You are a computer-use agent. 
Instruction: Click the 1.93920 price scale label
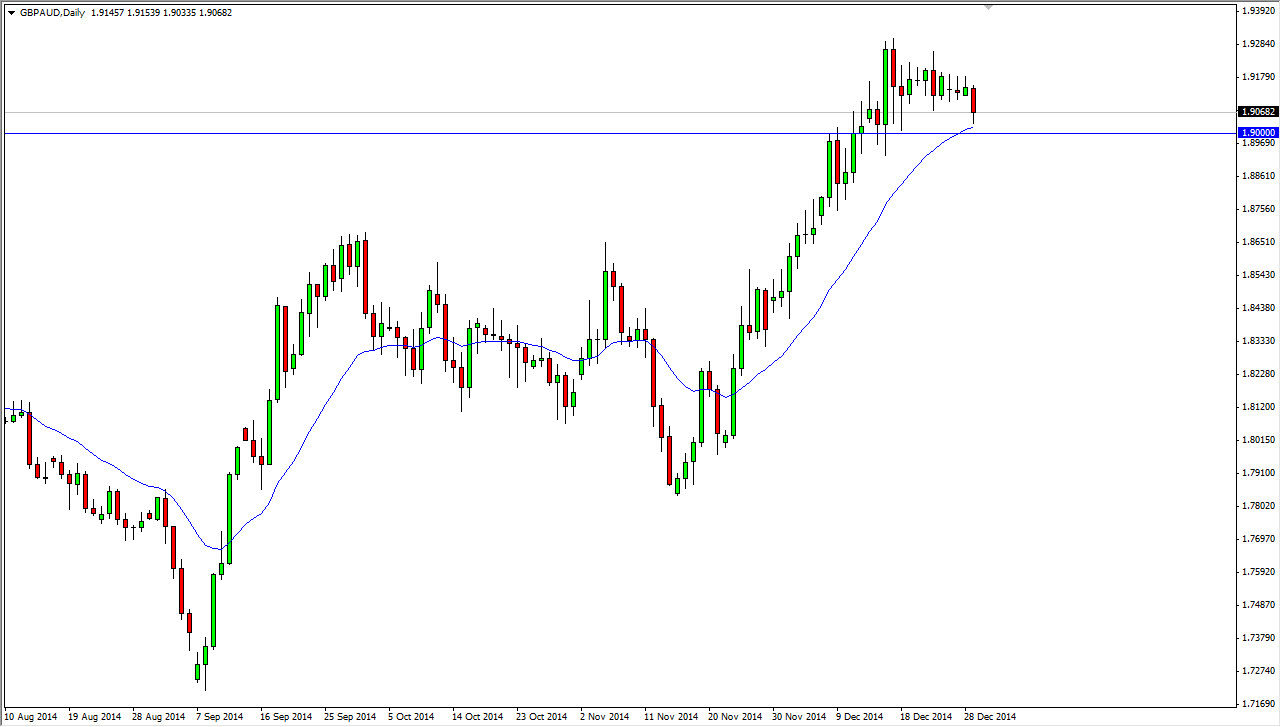[x=1258, y=10]
